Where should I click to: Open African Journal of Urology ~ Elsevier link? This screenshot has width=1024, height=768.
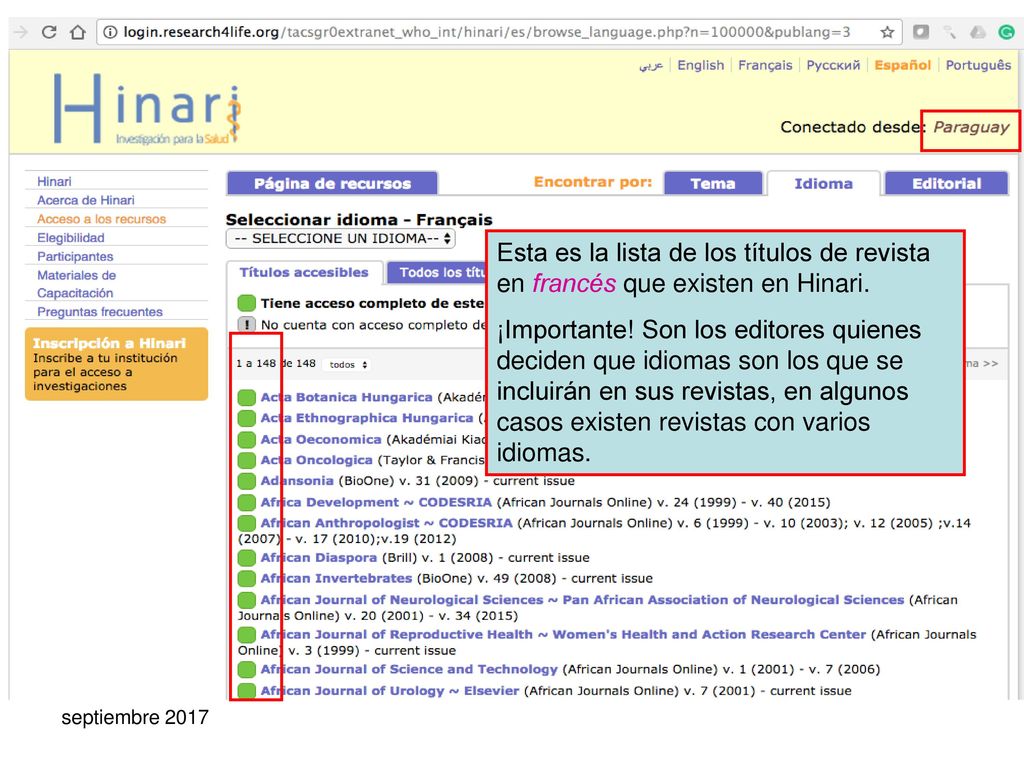pyautogui.click(x=390, y=691)
